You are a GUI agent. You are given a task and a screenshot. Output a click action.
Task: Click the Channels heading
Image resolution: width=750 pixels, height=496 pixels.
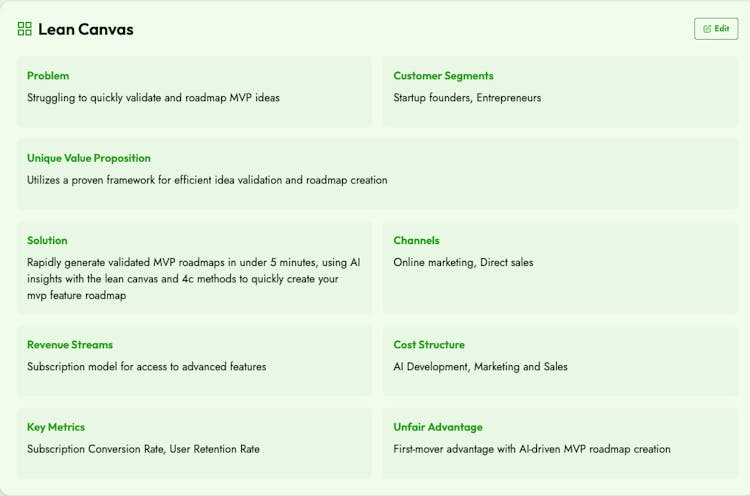[x=416, y=240]
